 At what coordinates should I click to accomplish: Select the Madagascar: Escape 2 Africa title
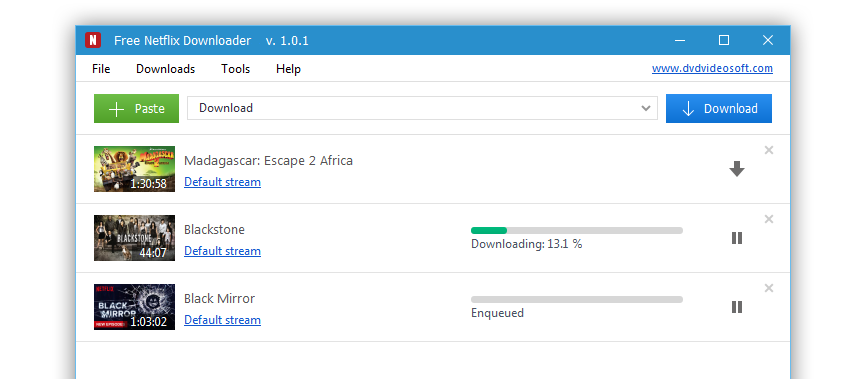pyautogui.click(x=268, y=161)
